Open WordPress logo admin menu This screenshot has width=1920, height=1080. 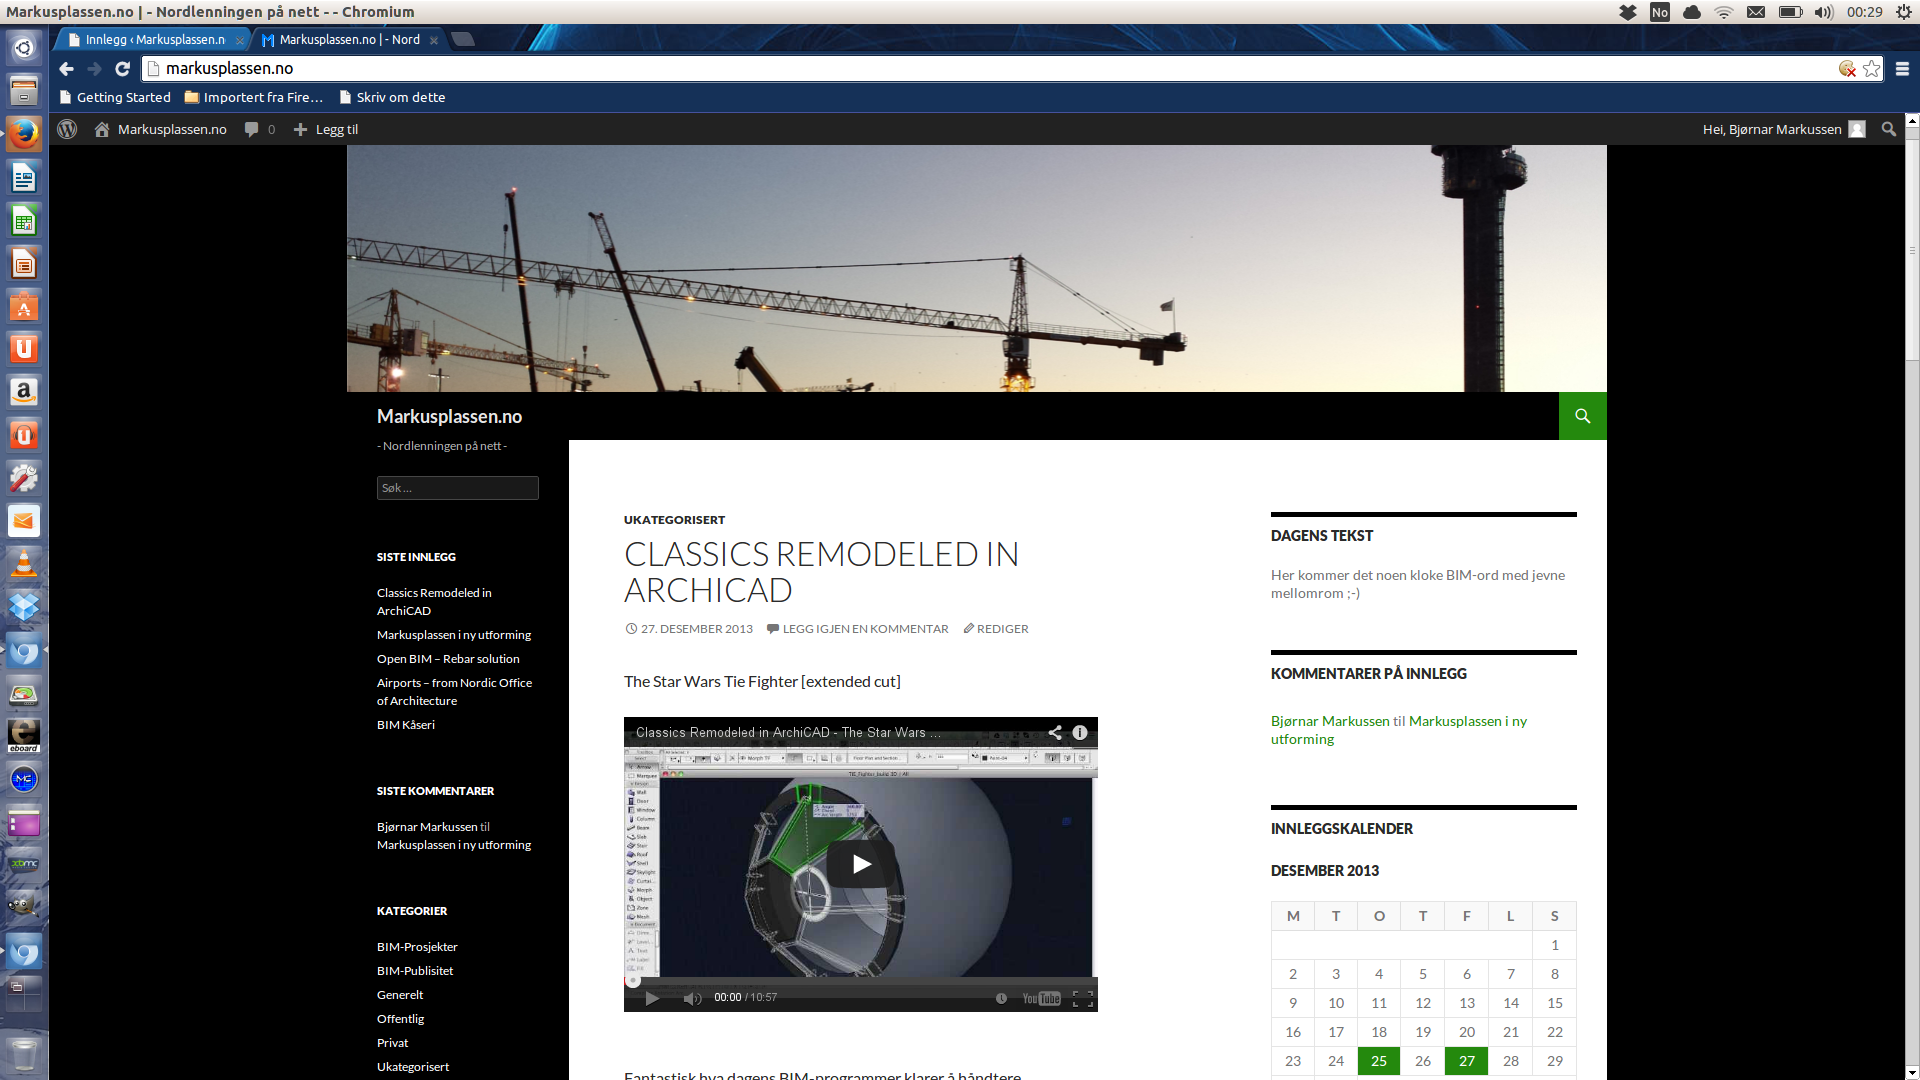[67, 129]
